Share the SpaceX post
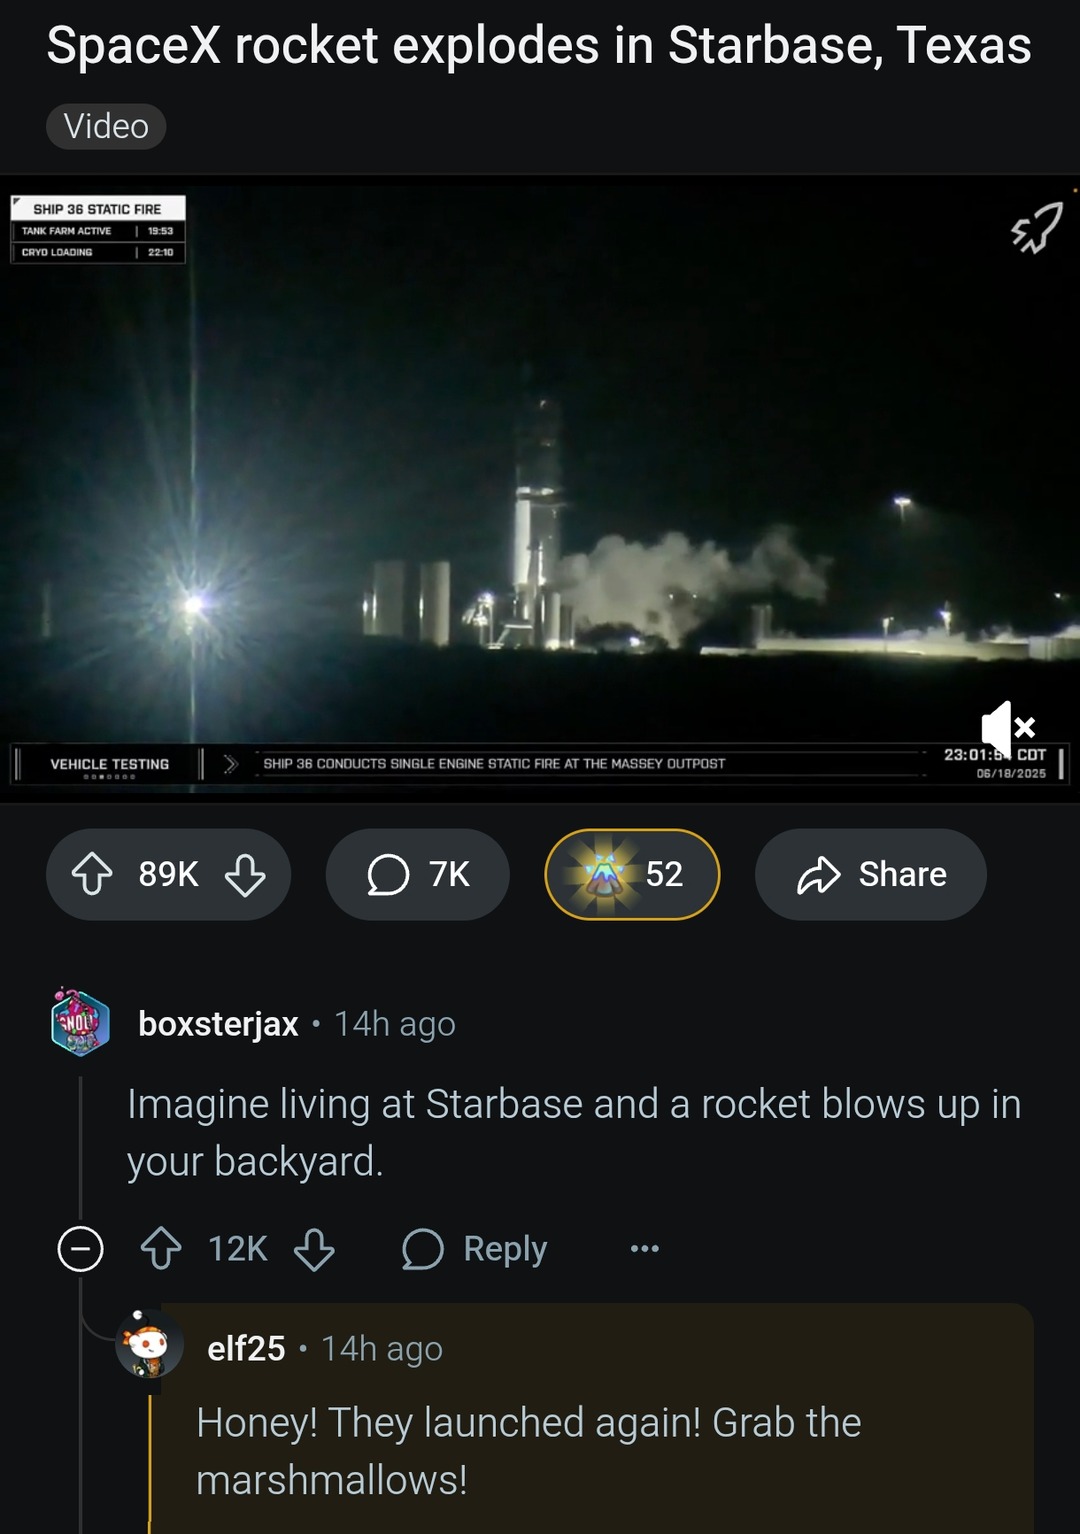Screen dimensions: 1080x1534 click(870, 874)
